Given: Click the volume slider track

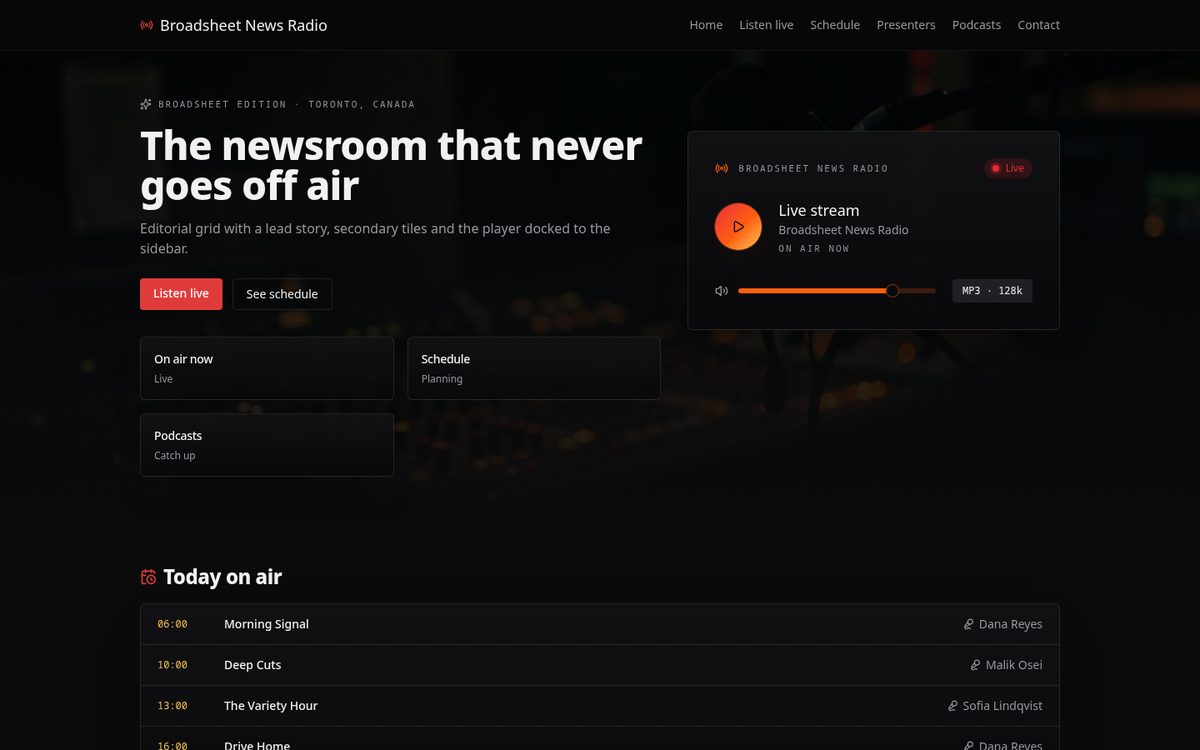Looking at the screenshot, I should [837, 291].
